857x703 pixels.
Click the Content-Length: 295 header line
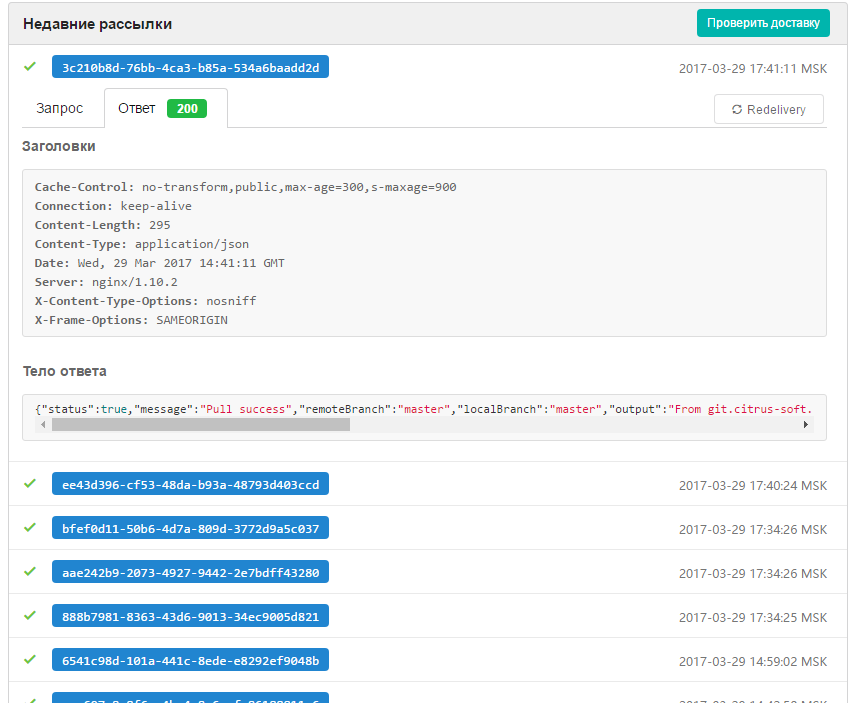click(102, 225)
